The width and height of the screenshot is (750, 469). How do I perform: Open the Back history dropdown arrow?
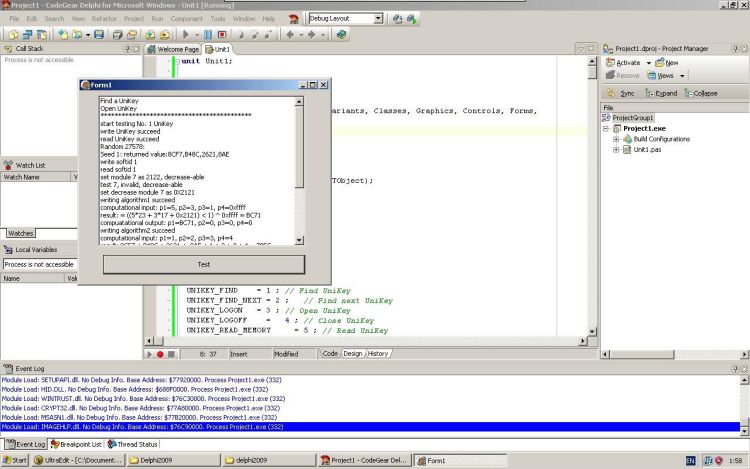click(301, 35)
